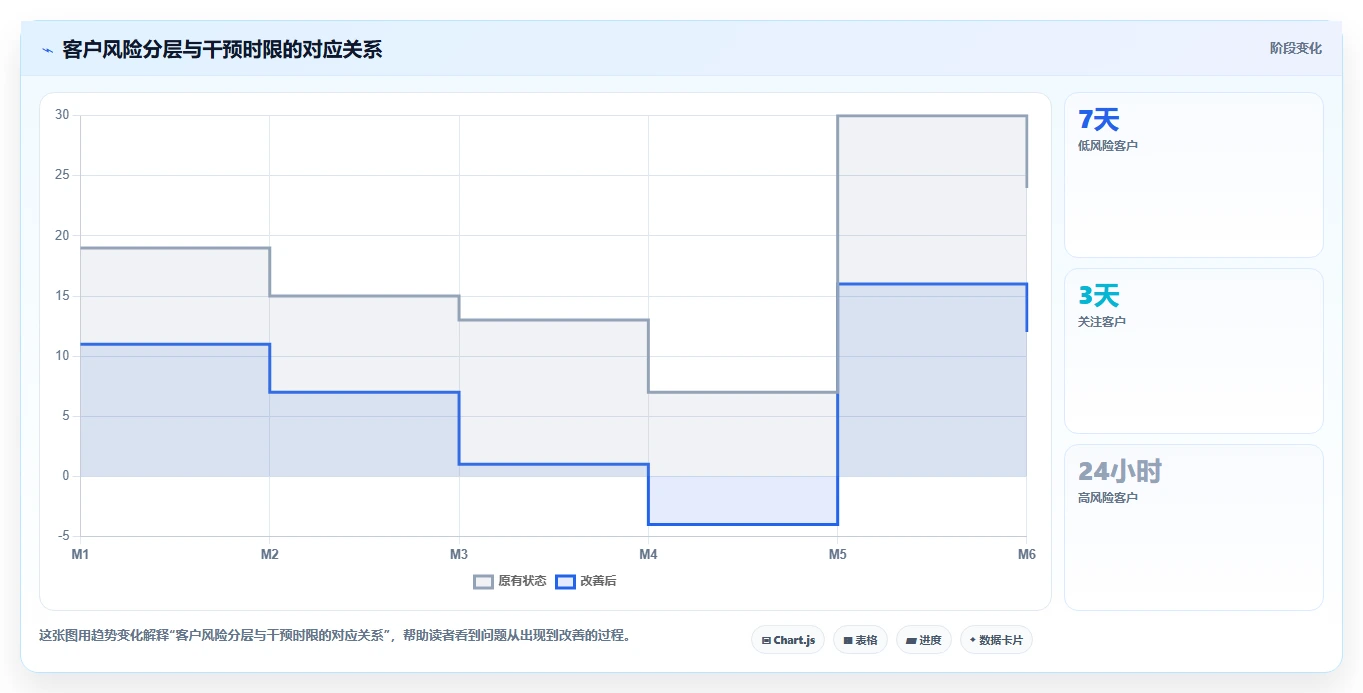The height and width of the screenshot is (693, 1363).
Task: Click the 30 value on y-axis
Action: pos(62,115)
